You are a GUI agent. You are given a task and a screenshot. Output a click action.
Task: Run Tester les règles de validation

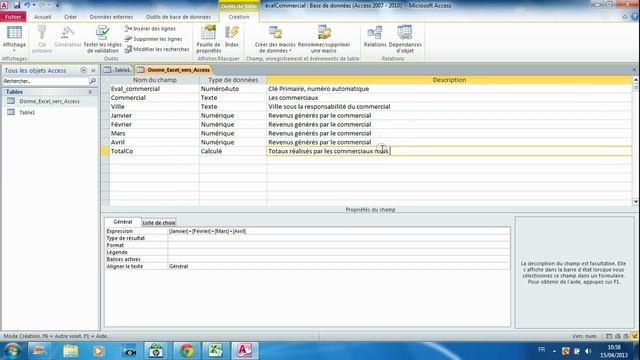102,39
